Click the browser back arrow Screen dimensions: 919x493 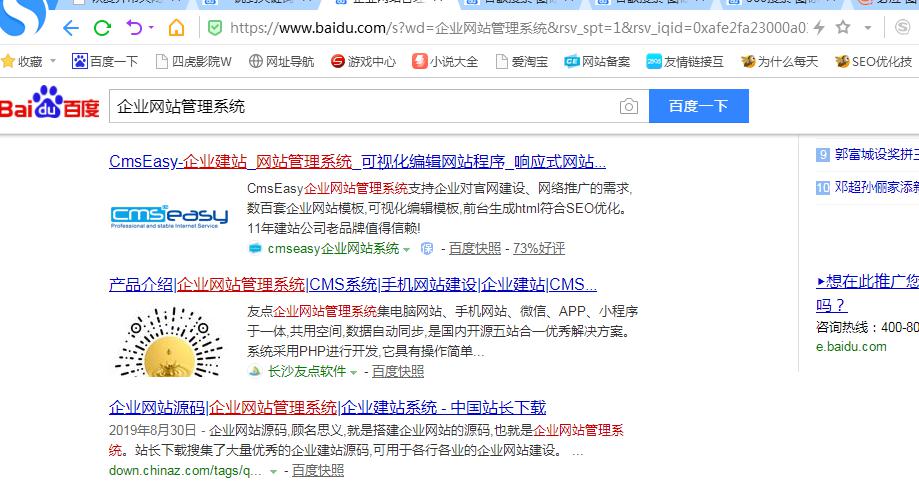click(x=71, y=27)
